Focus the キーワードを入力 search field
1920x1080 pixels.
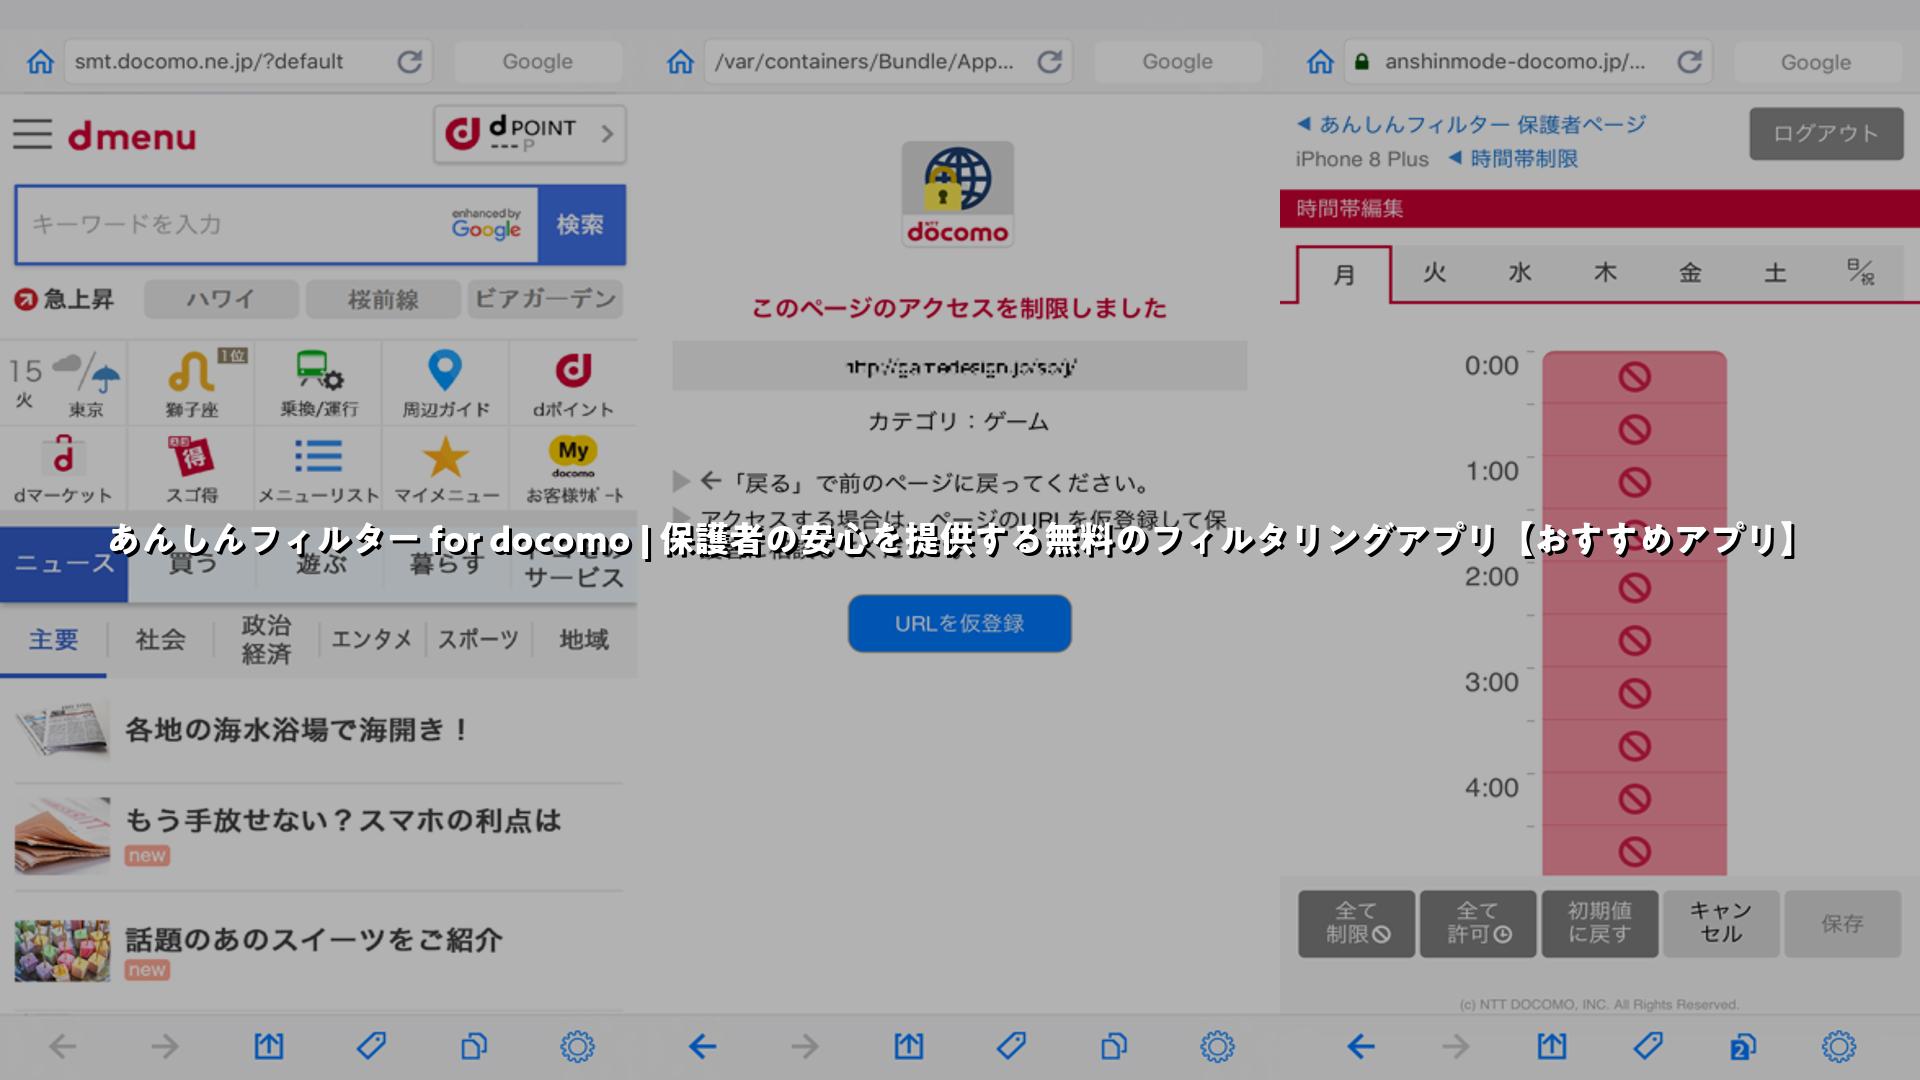pyautogui.click(x=277, y=225)
